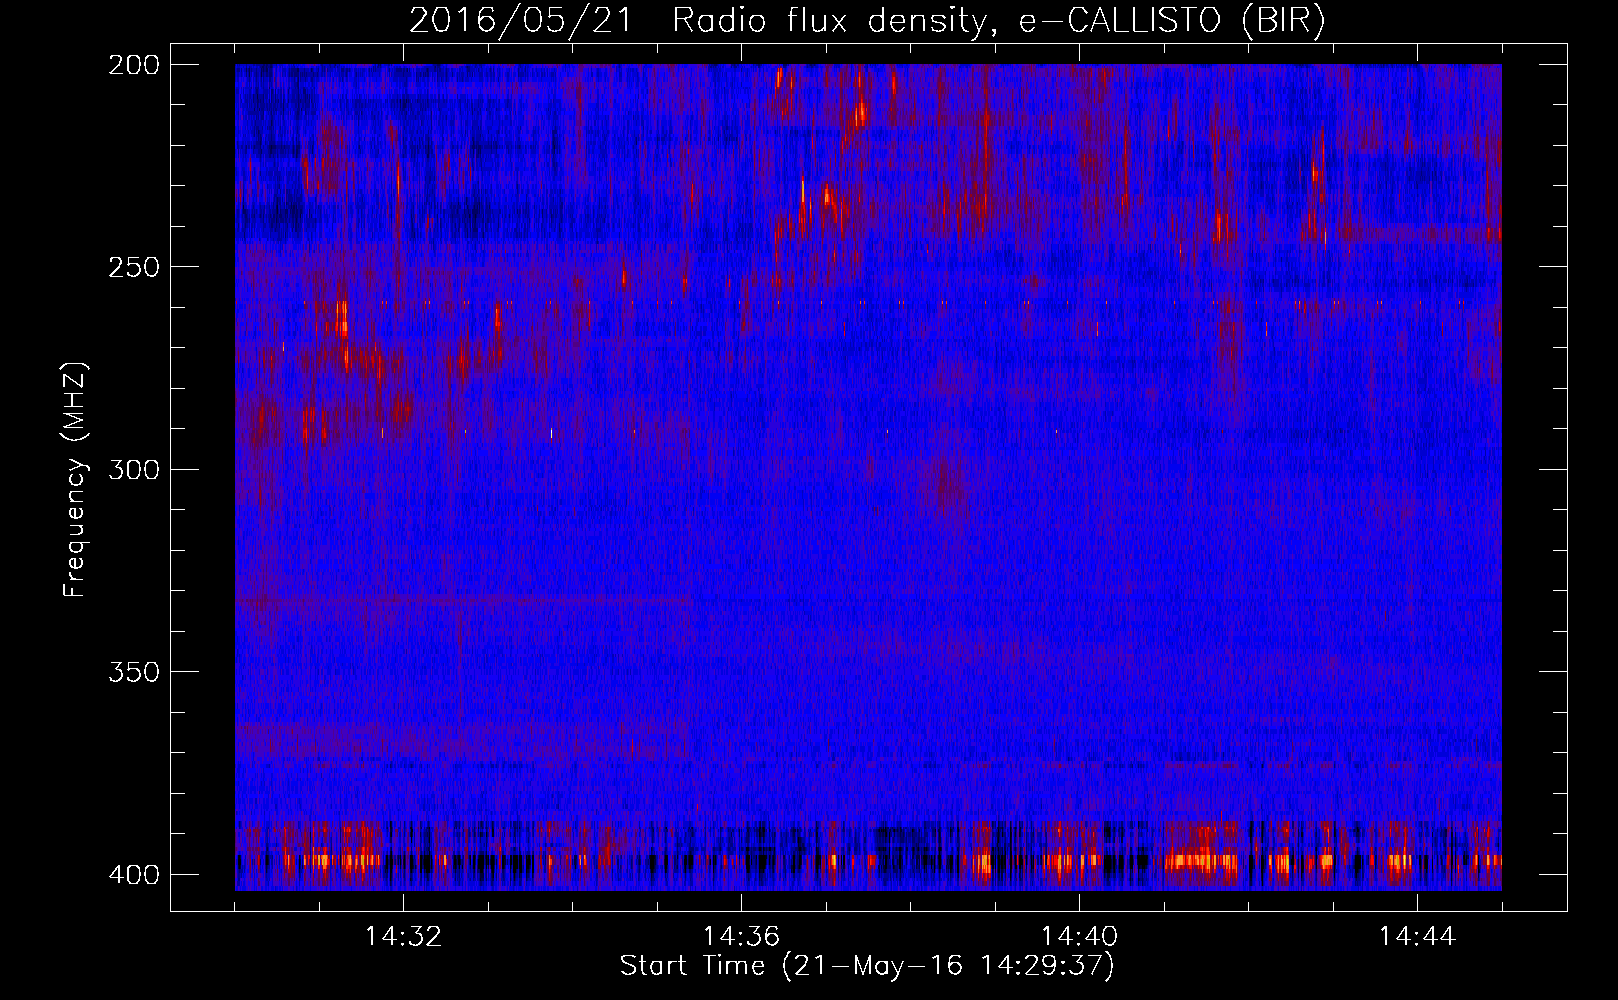
Task: Click the 14:40 time tick label
Action: [x=1079, y=936]
